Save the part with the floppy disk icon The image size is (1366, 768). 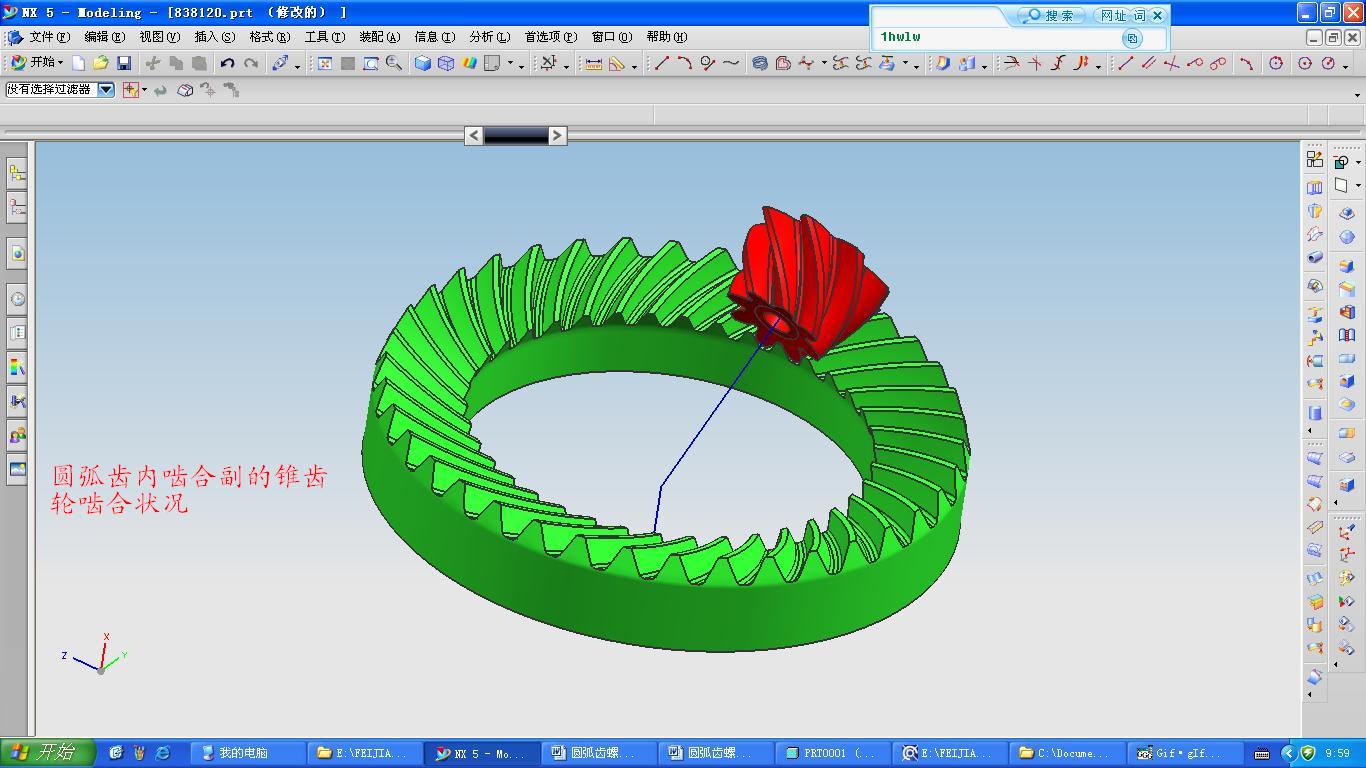124,63
